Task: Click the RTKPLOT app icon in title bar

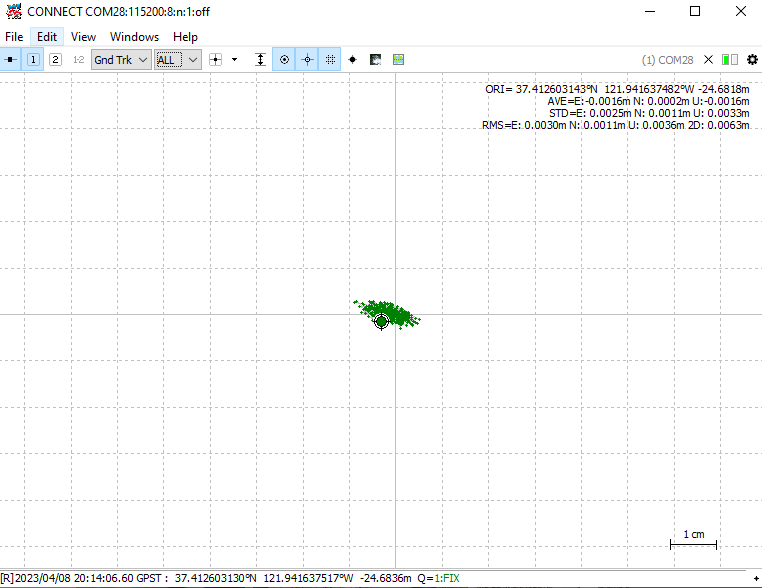Action: coord(14,11)
